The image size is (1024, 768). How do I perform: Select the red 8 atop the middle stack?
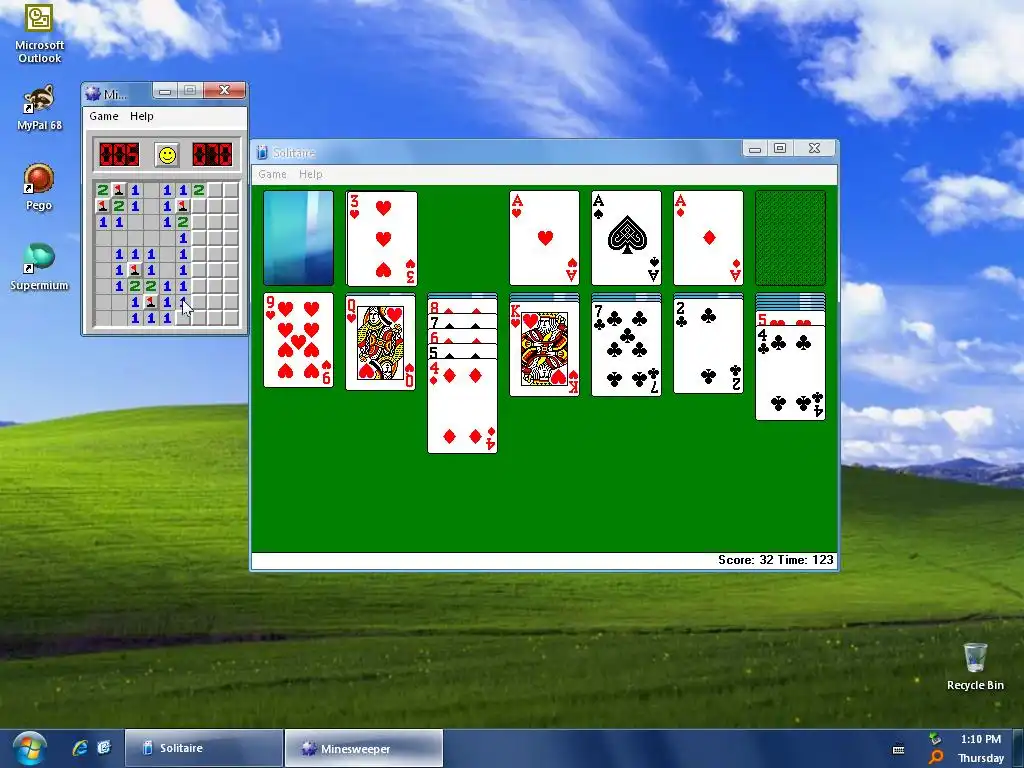click(x=462, y=306)
